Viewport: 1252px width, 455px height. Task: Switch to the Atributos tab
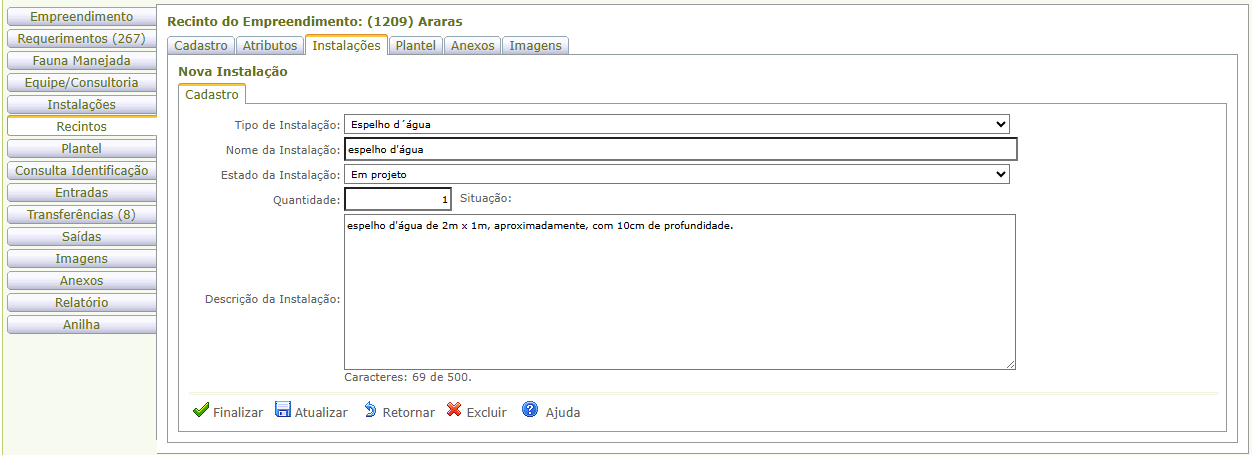coord(270,45)
